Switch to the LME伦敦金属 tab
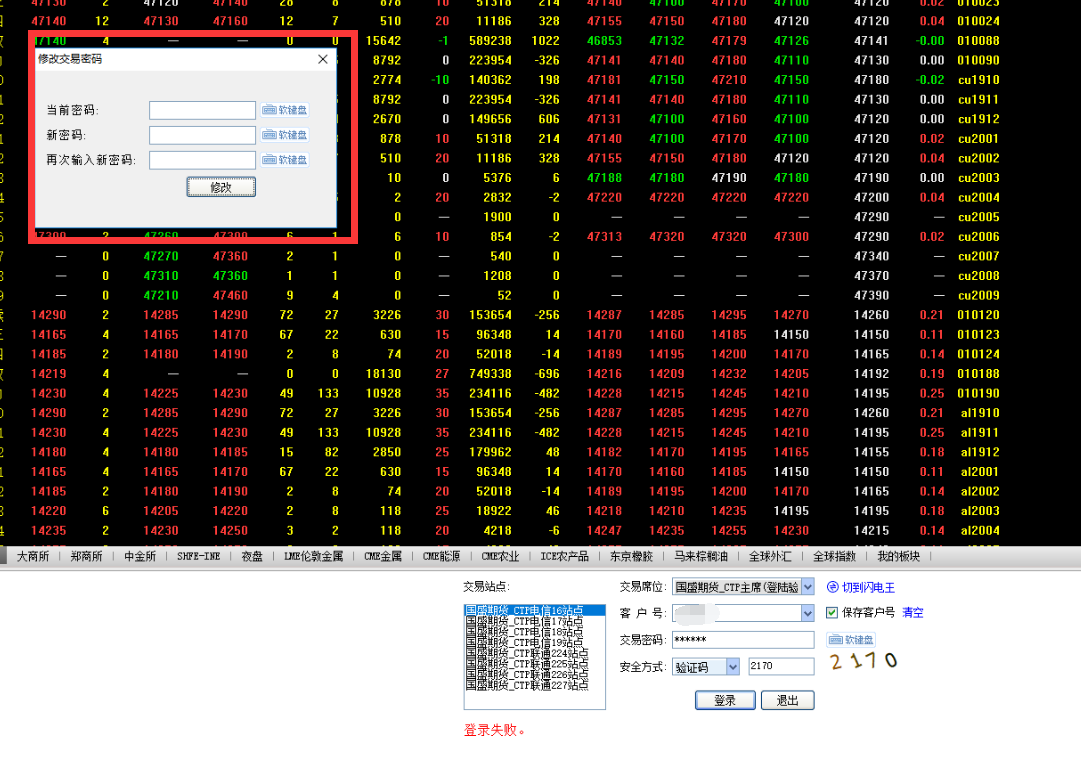 tap(313, 557)
